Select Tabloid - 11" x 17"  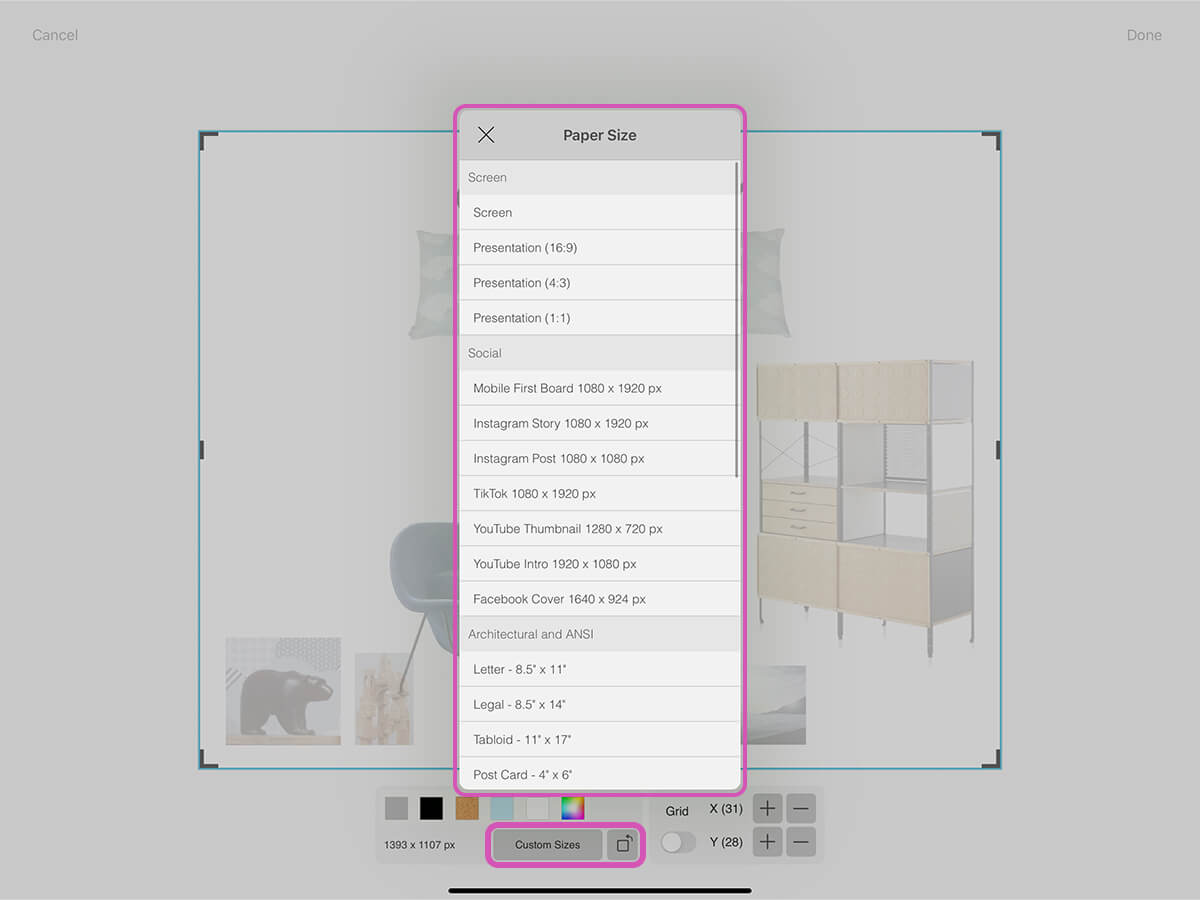(598, 739)
